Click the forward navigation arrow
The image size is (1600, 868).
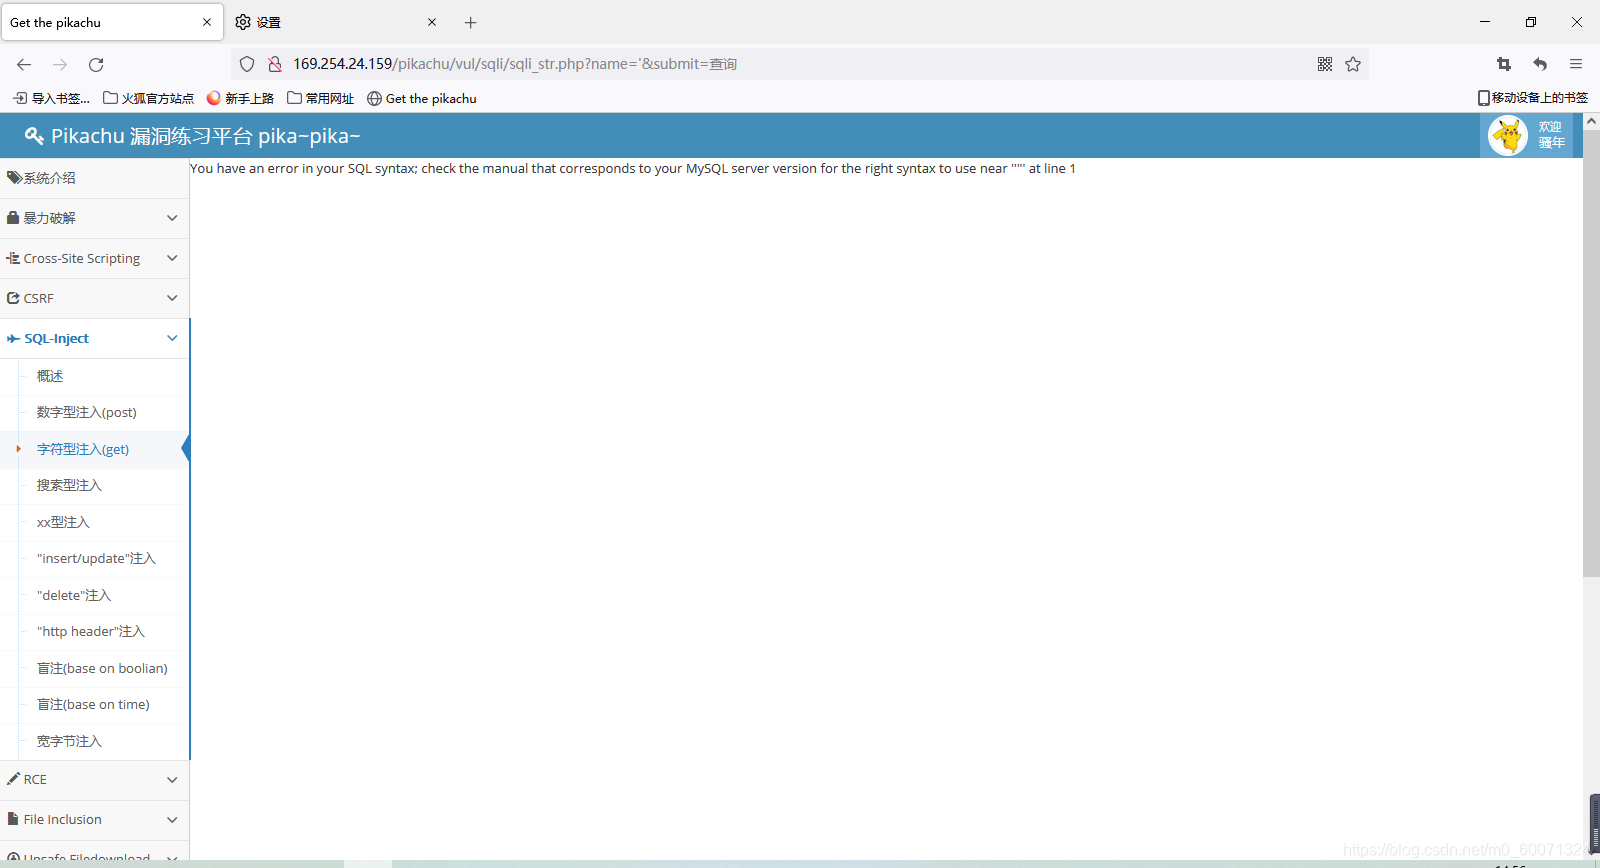(60, 64)
